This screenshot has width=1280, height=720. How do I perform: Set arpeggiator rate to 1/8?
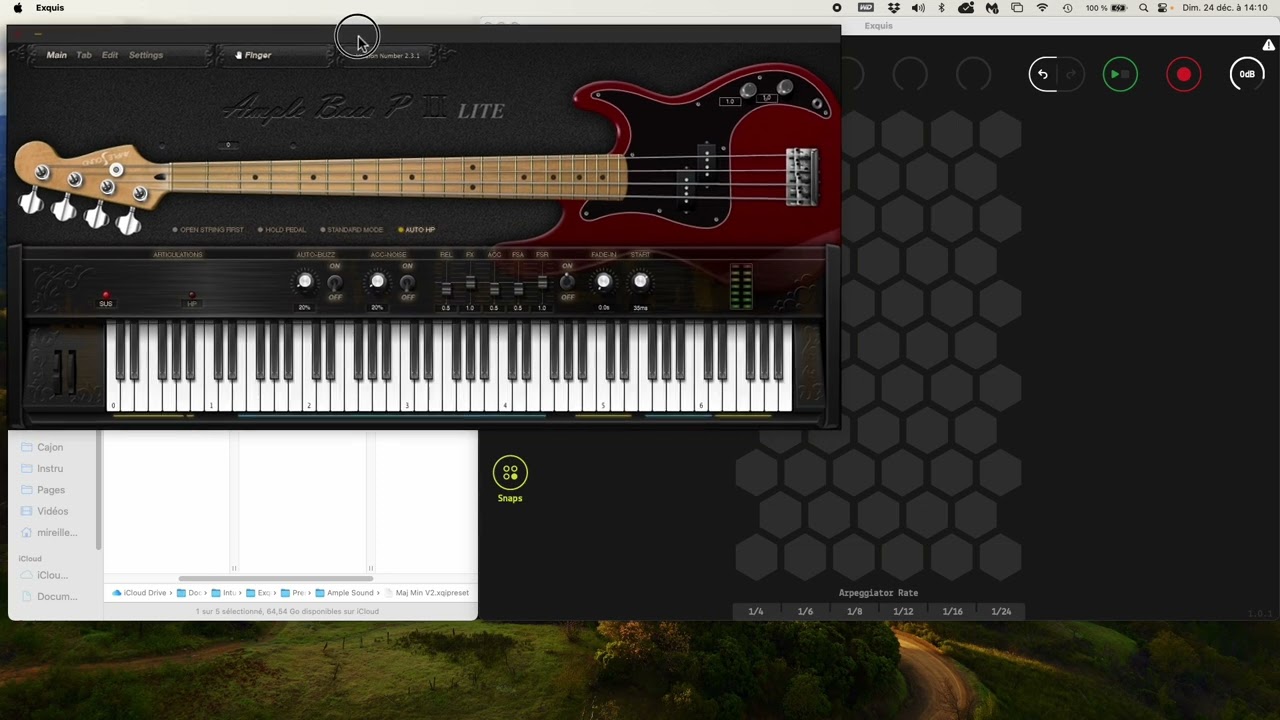pyautogui.click(x=854, y=611)
